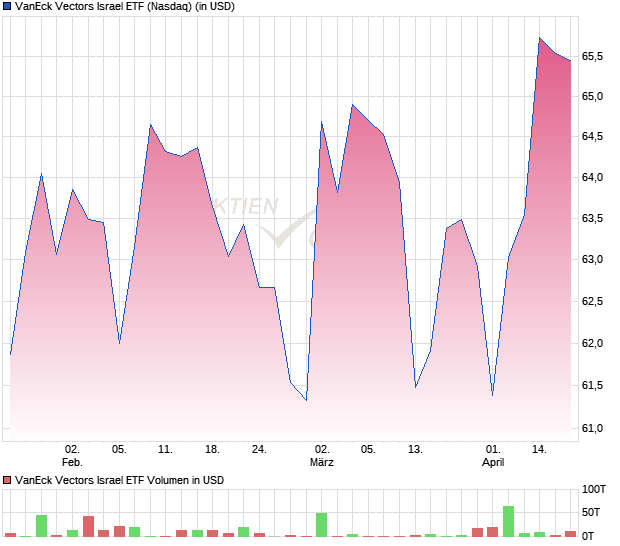Click the '50T' volume axis label
Screen dimensions: 620x546
coord(591,512)
